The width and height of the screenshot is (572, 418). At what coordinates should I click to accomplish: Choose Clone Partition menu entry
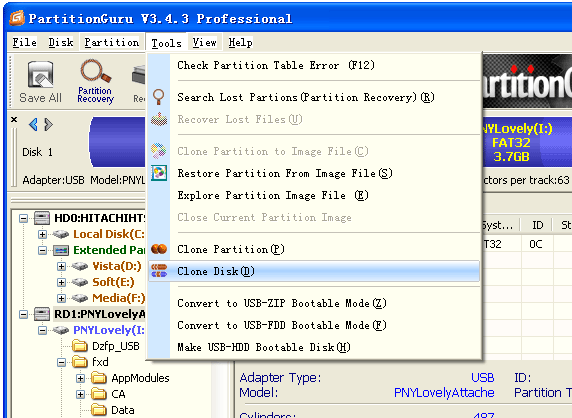pyautogui.click(x=314, y=249)
